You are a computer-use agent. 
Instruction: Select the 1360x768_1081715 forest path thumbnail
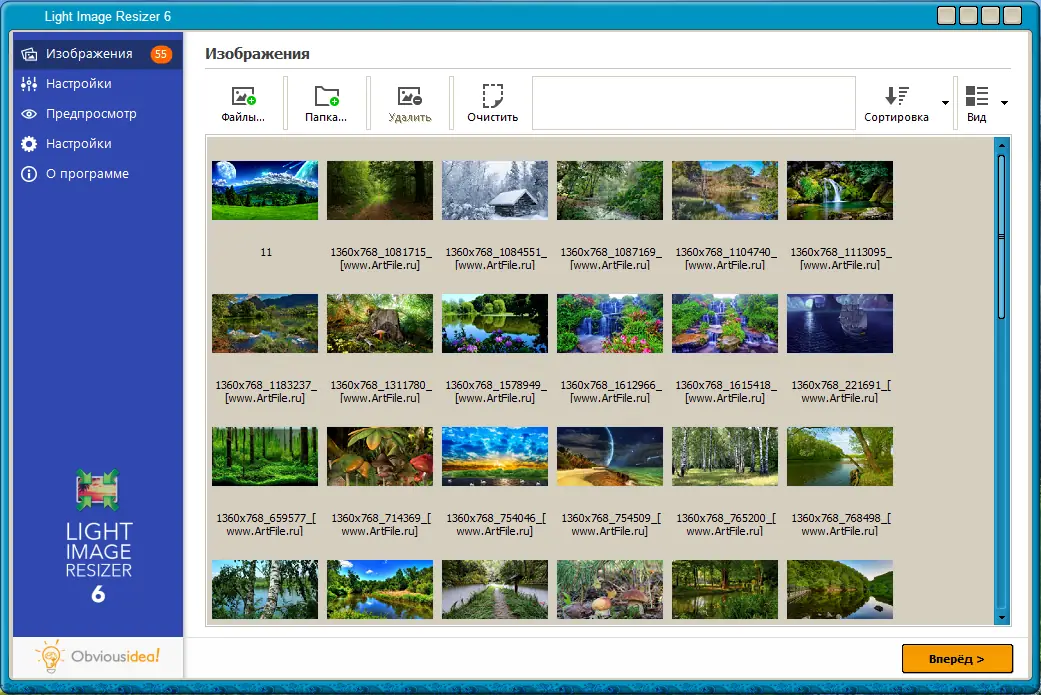tap(380, 191)
